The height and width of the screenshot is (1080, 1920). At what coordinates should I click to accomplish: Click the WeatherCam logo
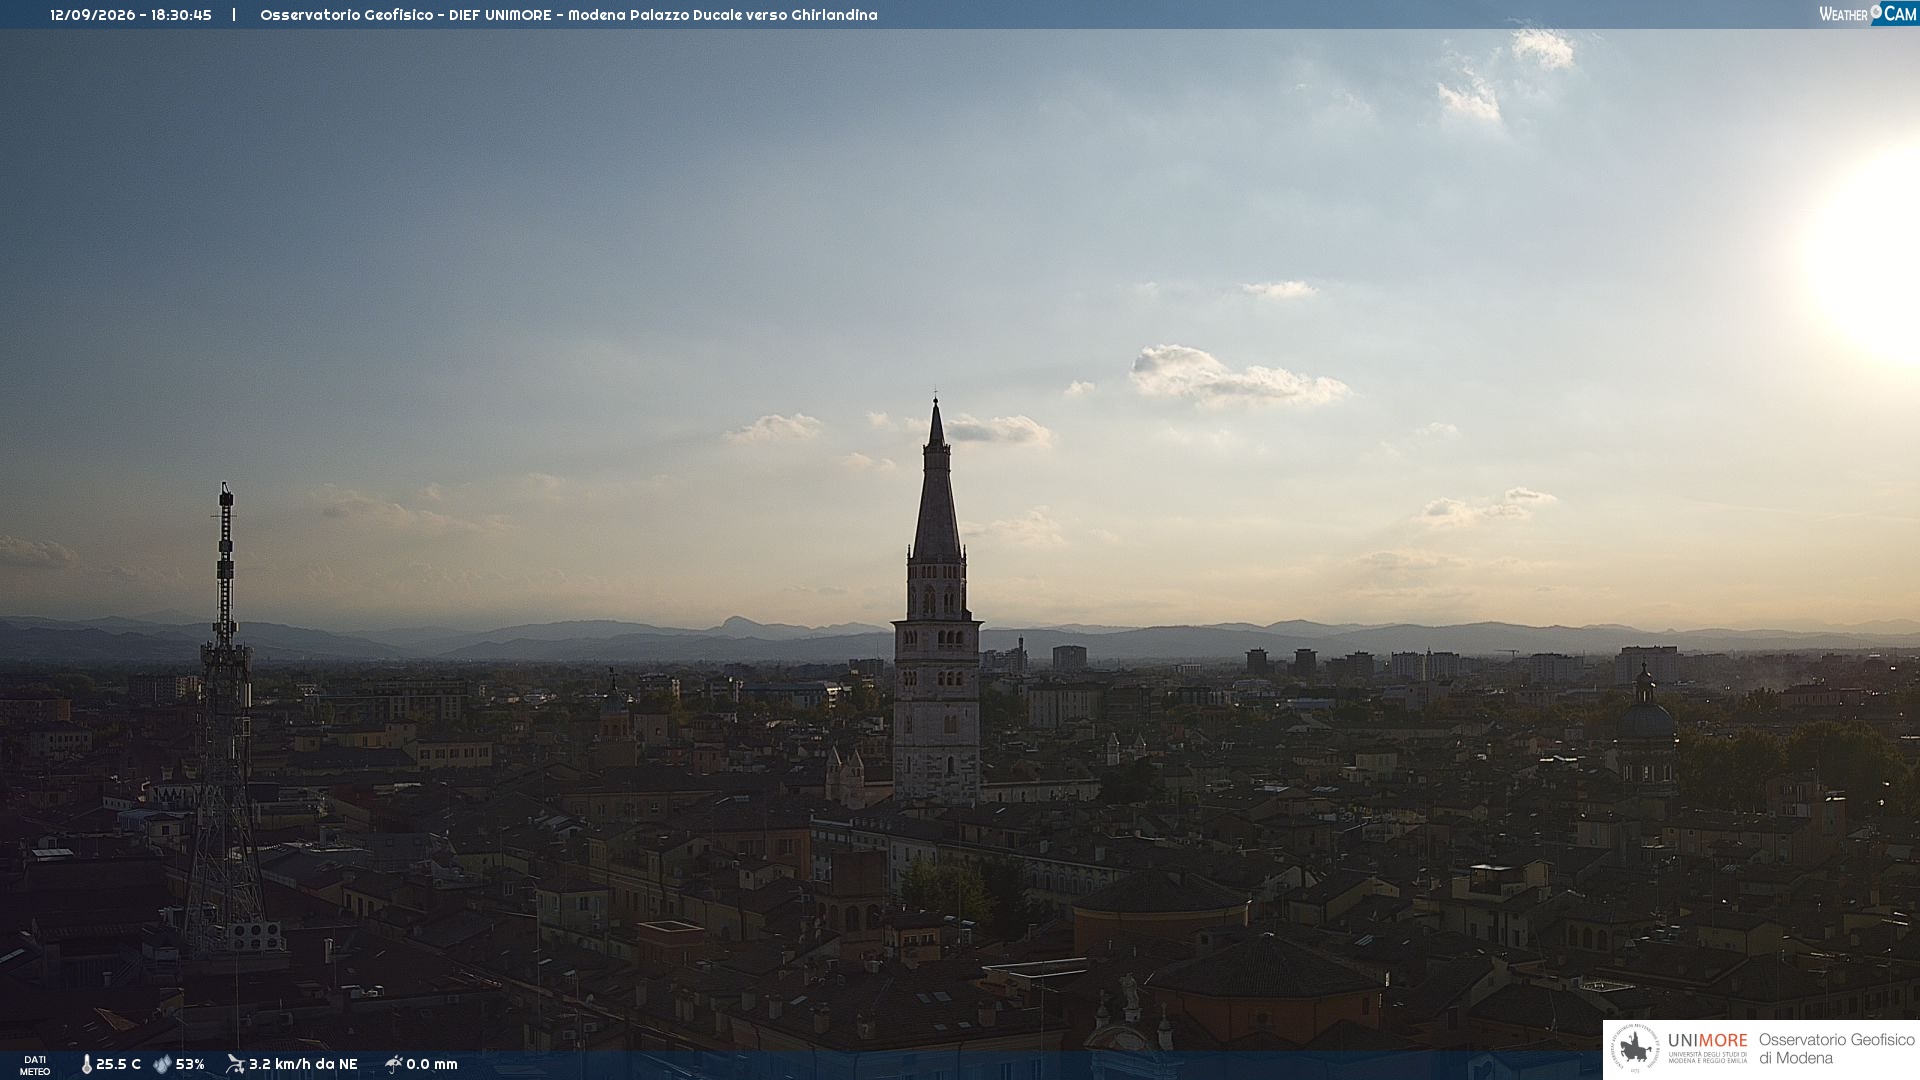1868,14
